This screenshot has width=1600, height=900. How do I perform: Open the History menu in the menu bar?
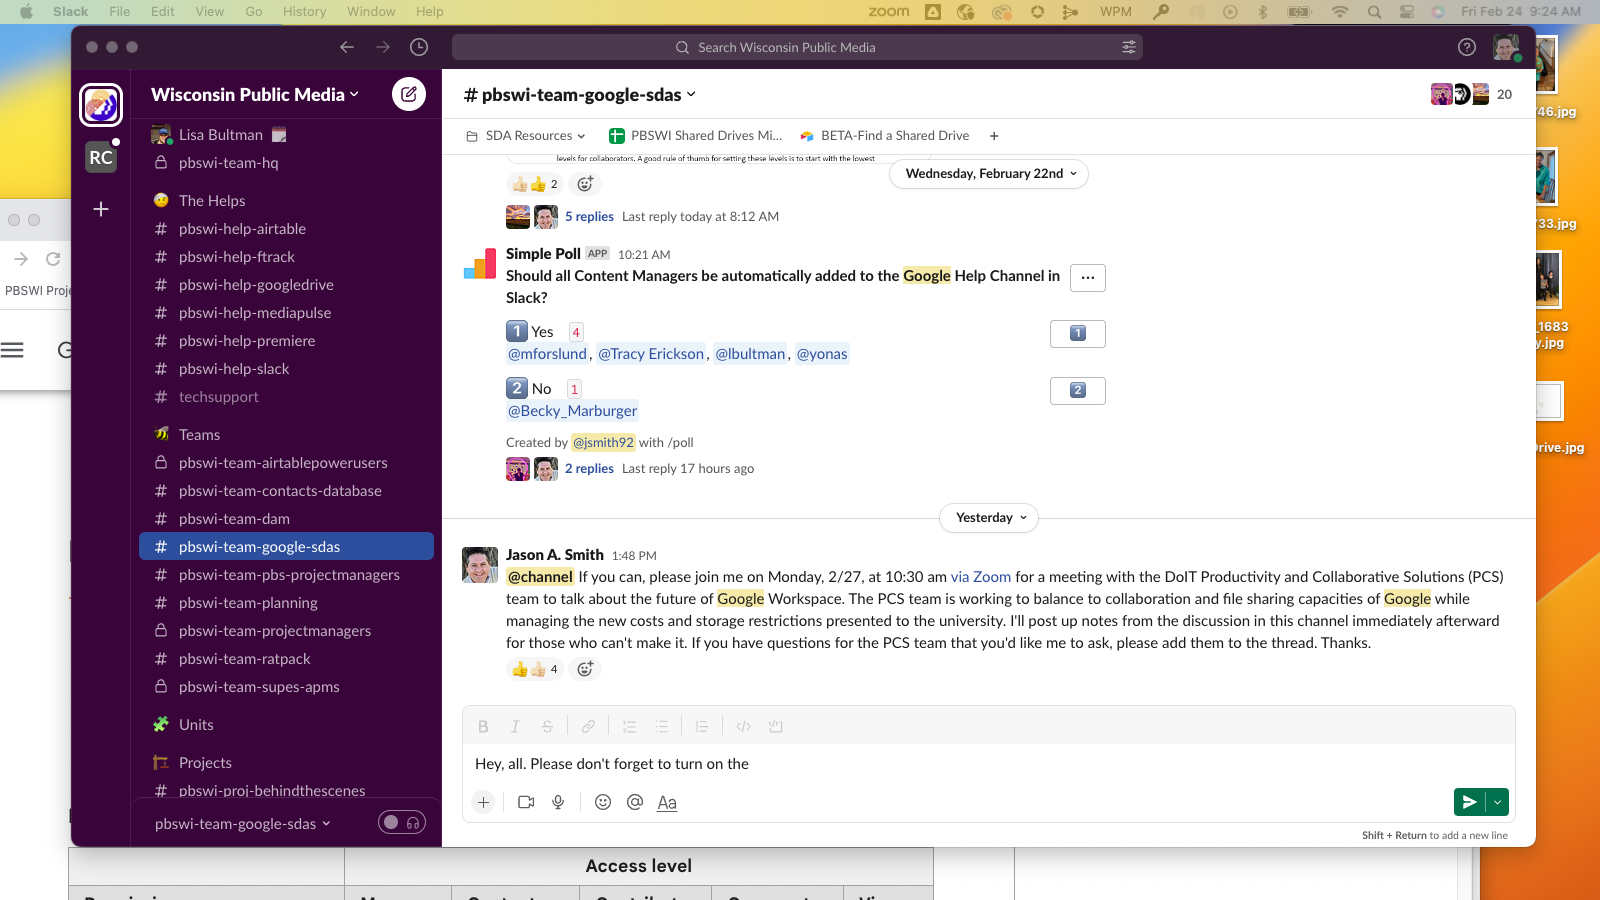point(305,12)
